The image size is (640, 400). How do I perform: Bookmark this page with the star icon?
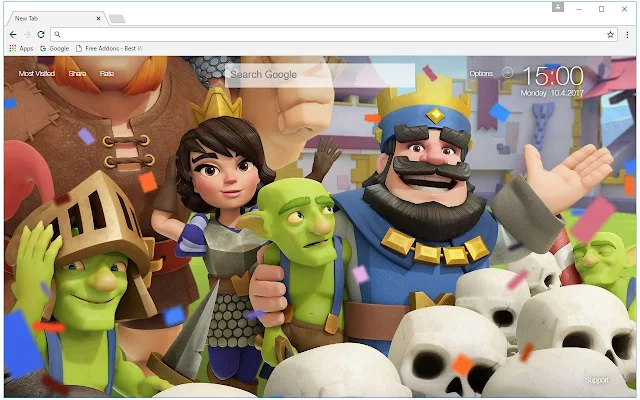pyautogui.click(x=610, y=35)
